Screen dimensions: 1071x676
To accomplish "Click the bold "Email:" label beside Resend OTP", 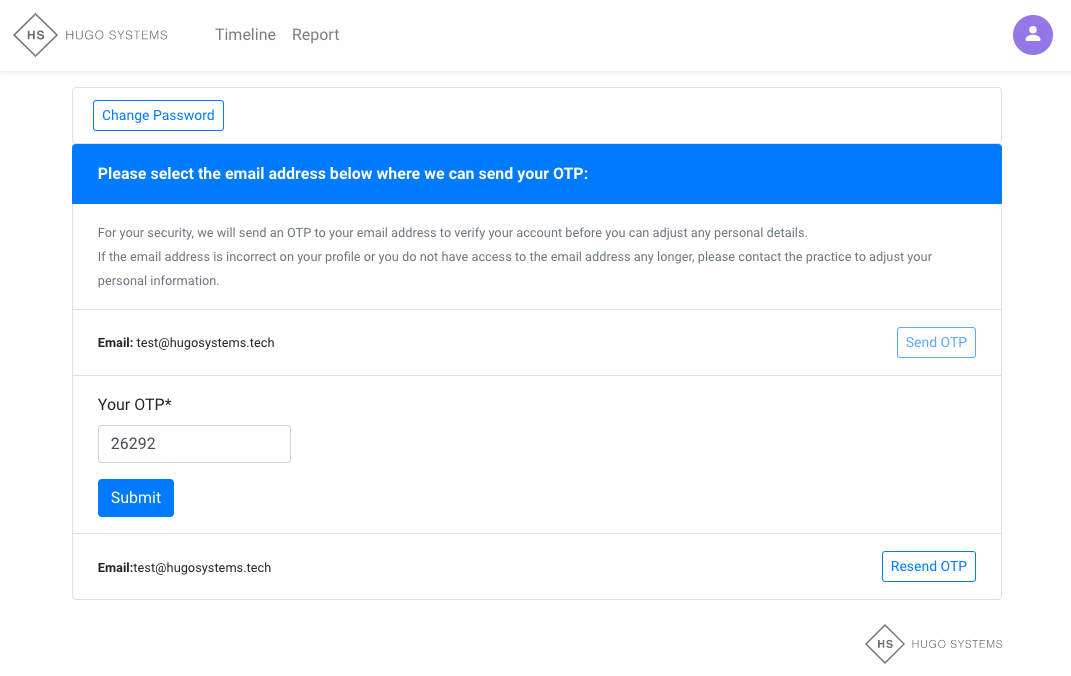I will pyautogui.click(x=115, y=568).
